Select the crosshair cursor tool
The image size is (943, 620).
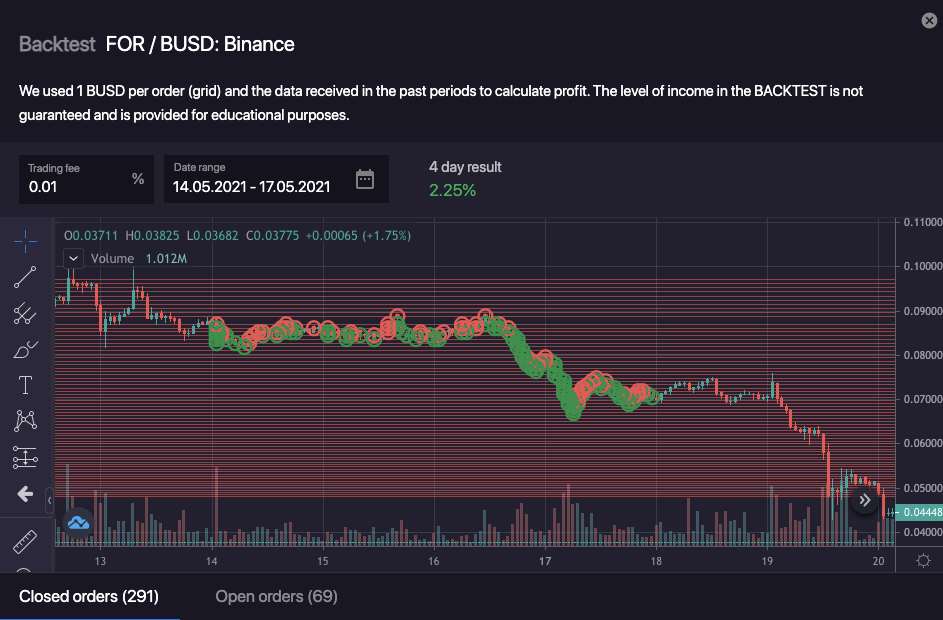(x=26, y=241)
